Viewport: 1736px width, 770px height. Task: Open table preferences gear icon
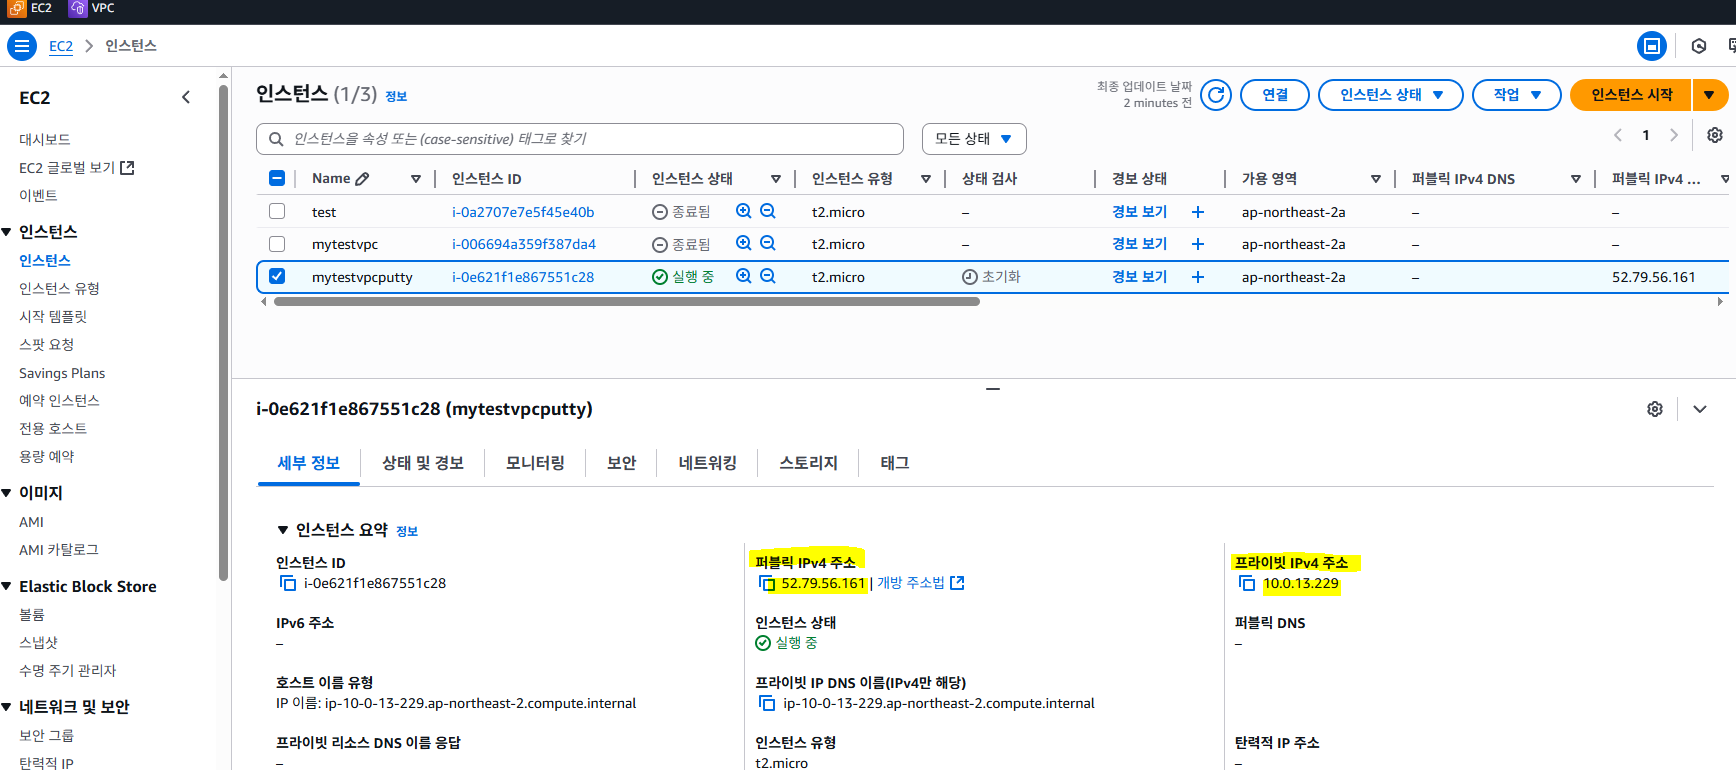coord(1715,135)
